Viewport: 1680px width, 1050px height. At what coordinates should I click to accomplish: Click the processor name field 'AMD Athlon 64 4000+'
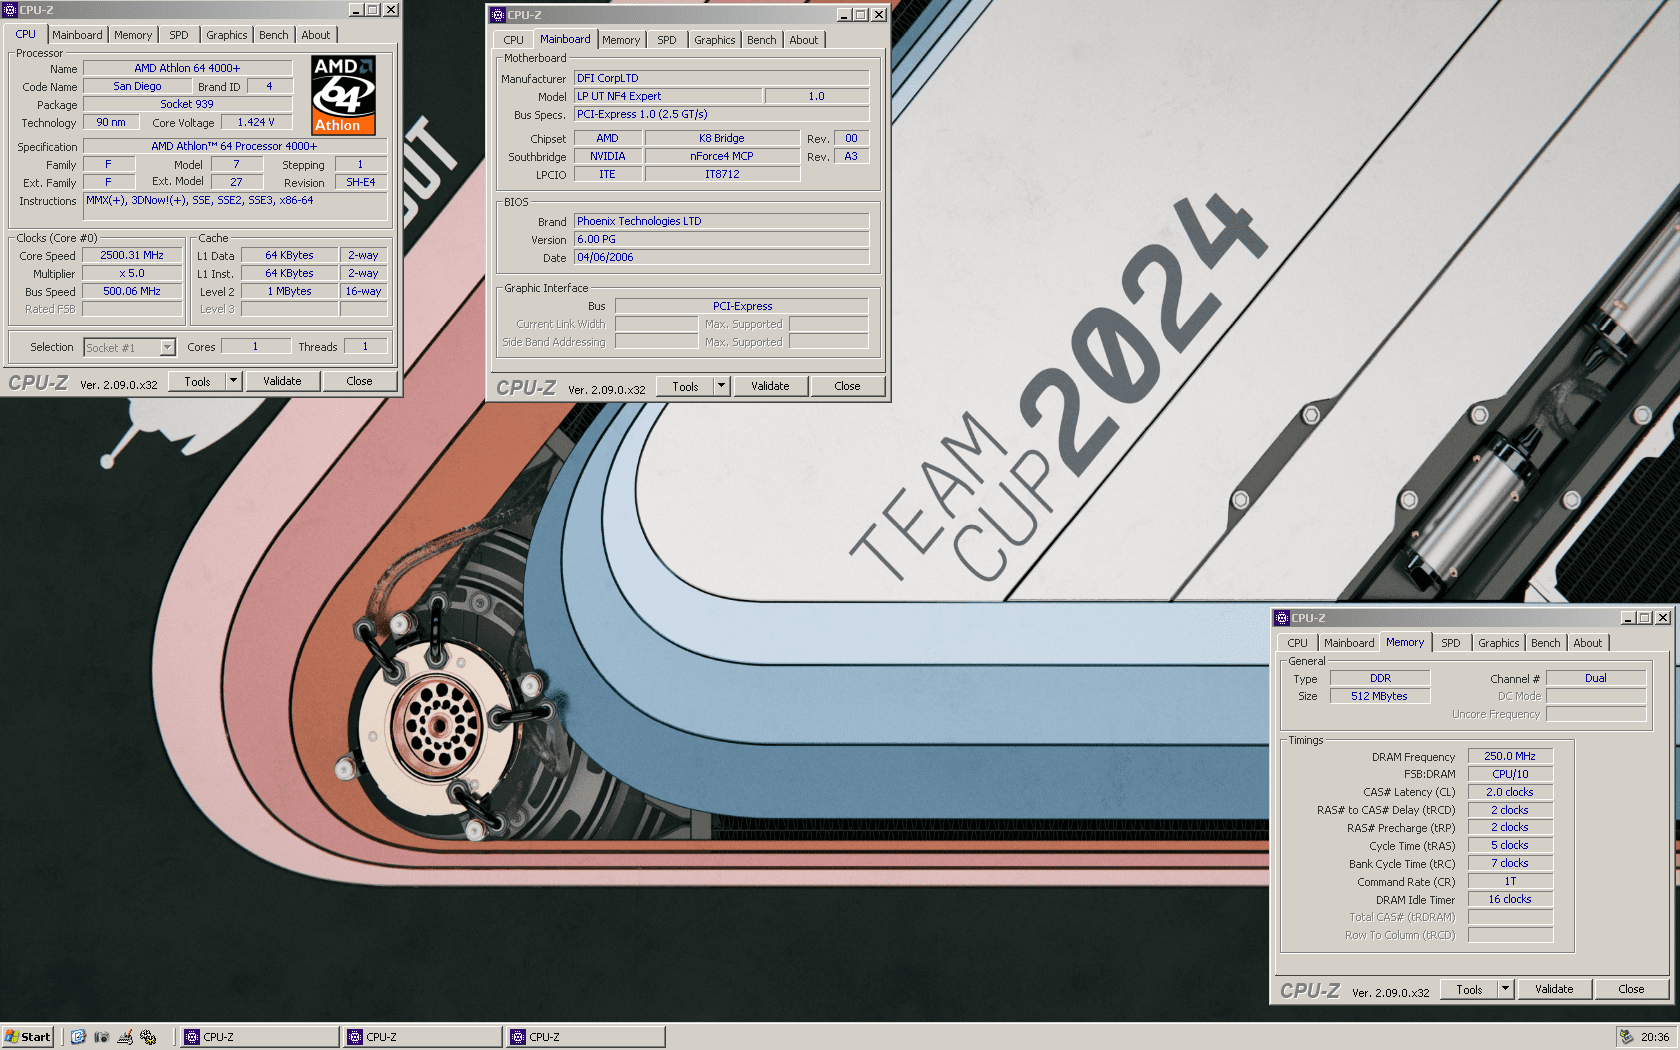(187, 68)
